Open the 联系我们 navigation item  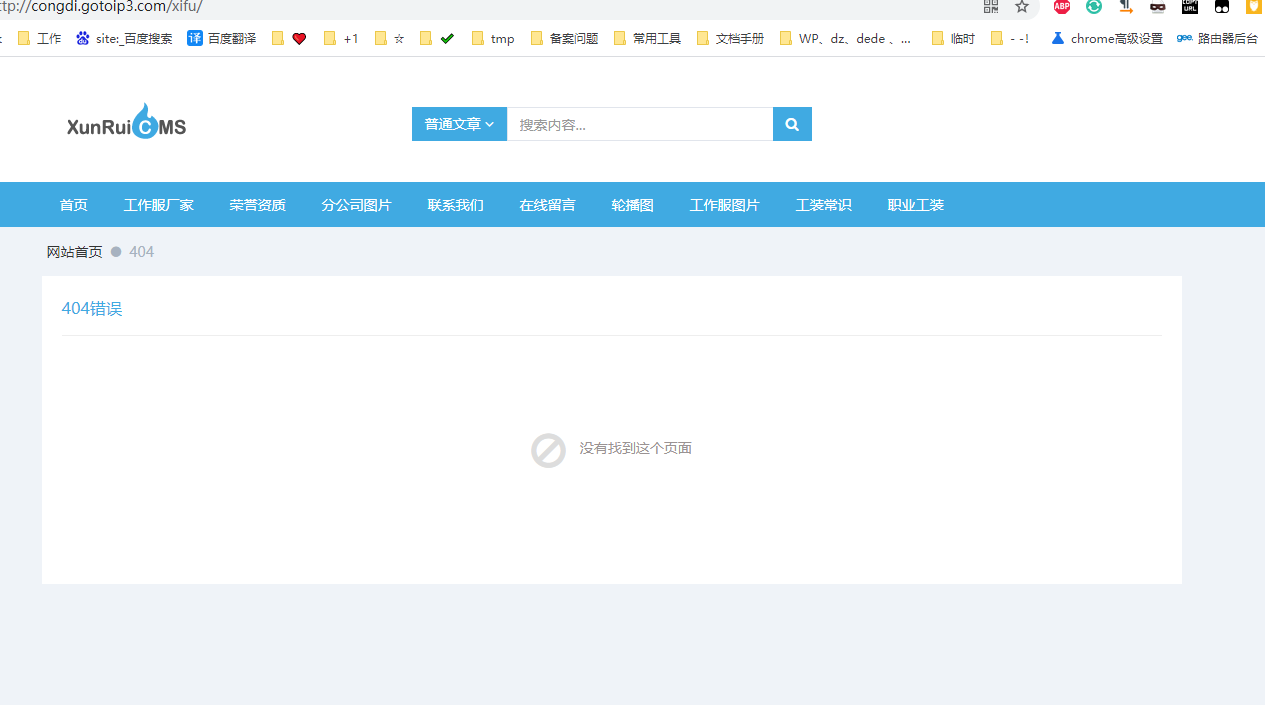pos(455,205)
